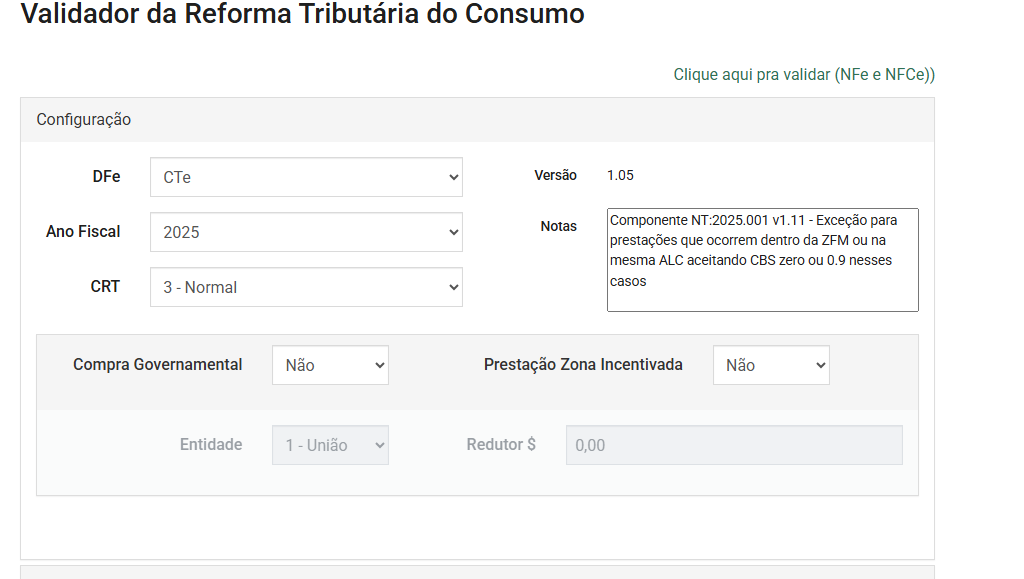Choose 'Não' for Prestação Zona Incentivada
Image resolution: width=1024 pixels, height=579 pixels.
coord(770,365)
